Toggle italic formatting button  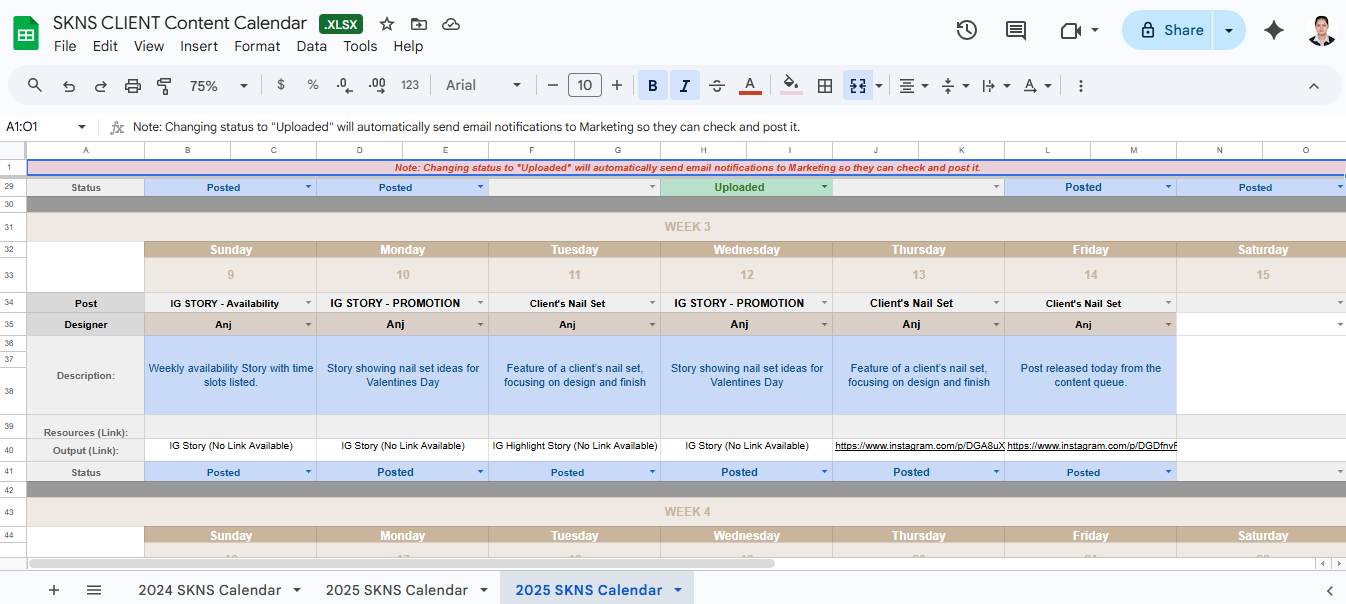click(x=685, y=86)
